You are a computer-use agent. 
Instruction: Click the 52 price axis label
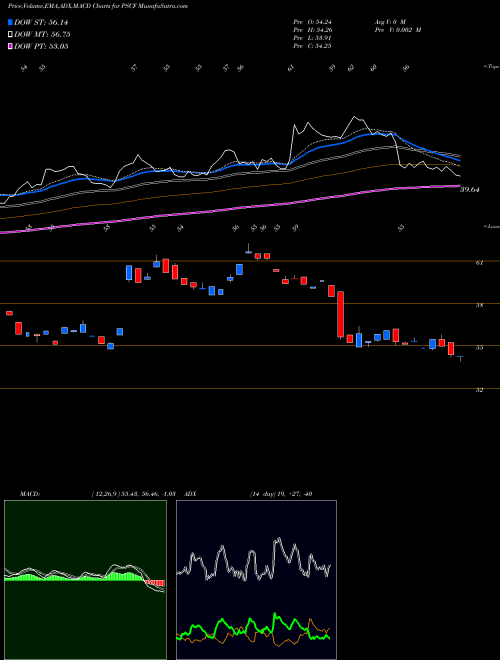479,390
